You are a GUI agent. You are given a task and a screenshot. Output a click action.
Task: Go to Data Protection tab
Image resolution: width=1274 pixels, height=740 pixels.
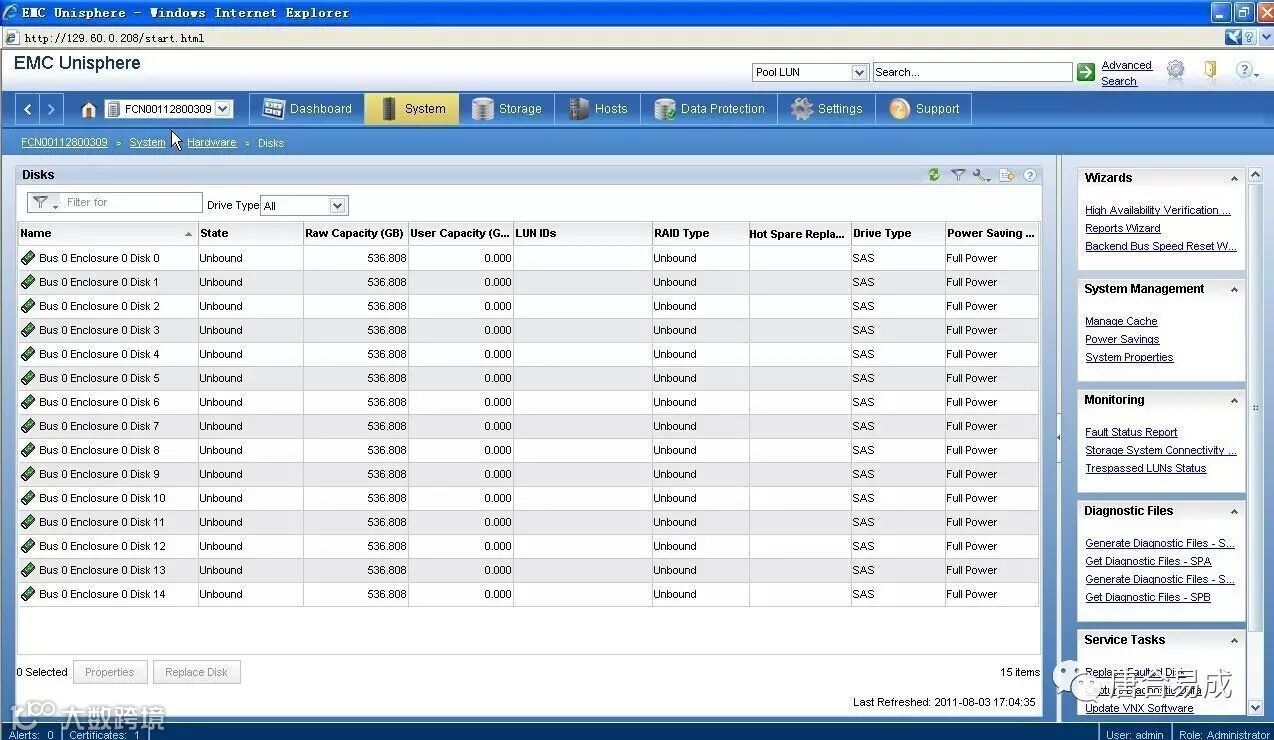click(710, 109)
